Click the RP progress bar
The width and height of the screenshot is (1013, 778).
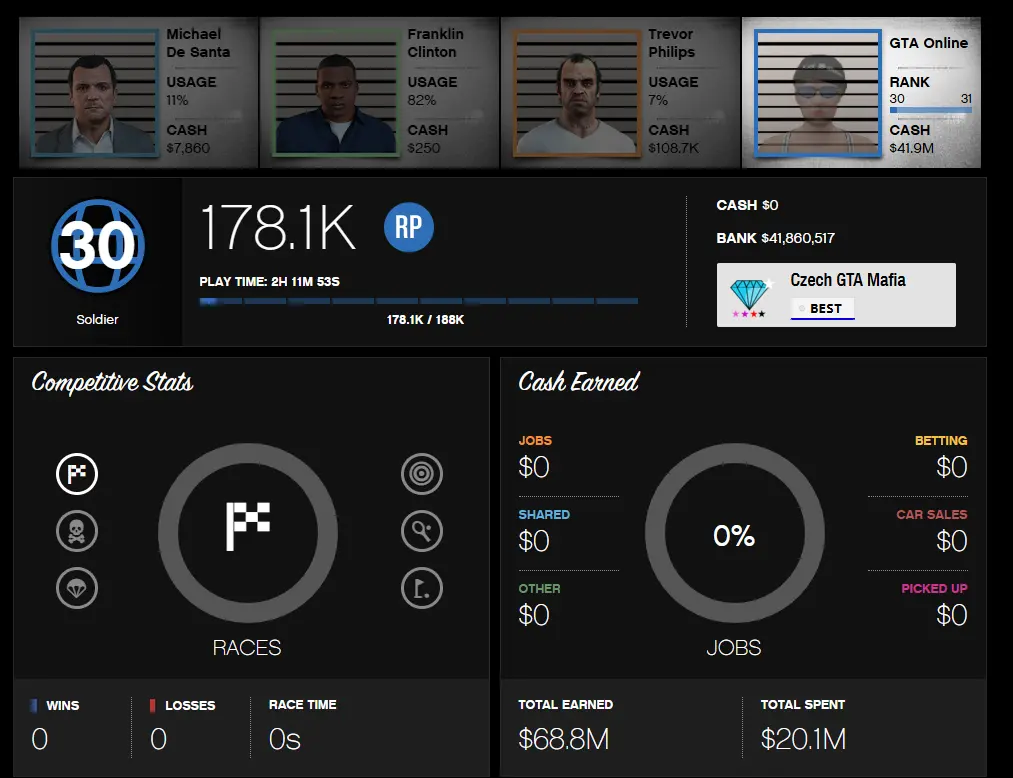pyautogui.click(x=419, y=301)
